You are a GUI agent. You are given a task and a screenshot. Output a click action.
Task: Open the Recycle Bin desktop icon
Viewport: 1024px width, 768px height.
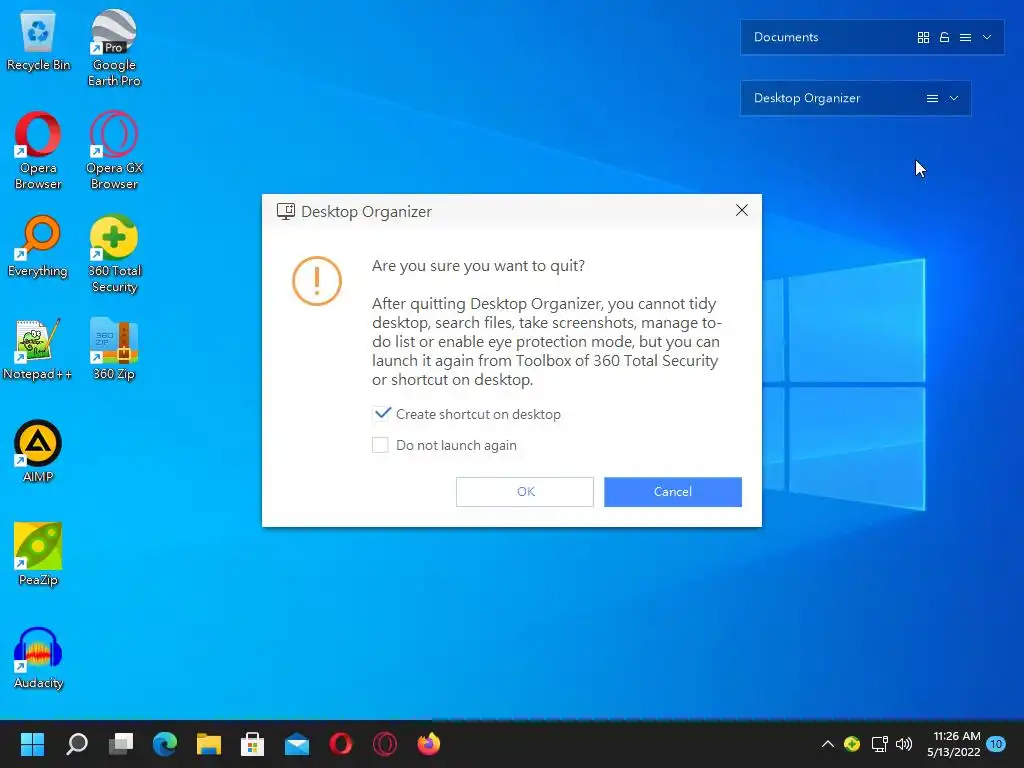38,41
